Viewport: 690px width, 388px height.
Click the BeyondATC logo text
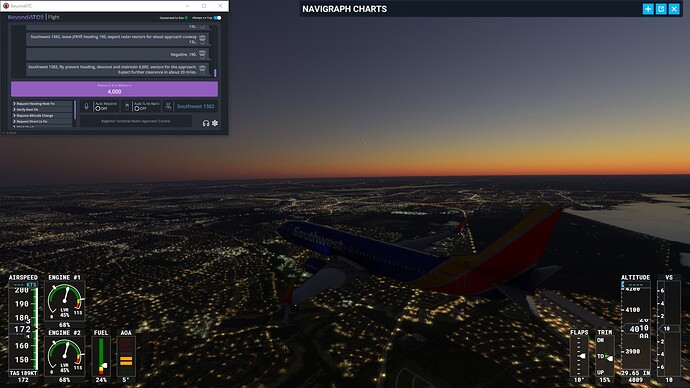tap(26, 17)
